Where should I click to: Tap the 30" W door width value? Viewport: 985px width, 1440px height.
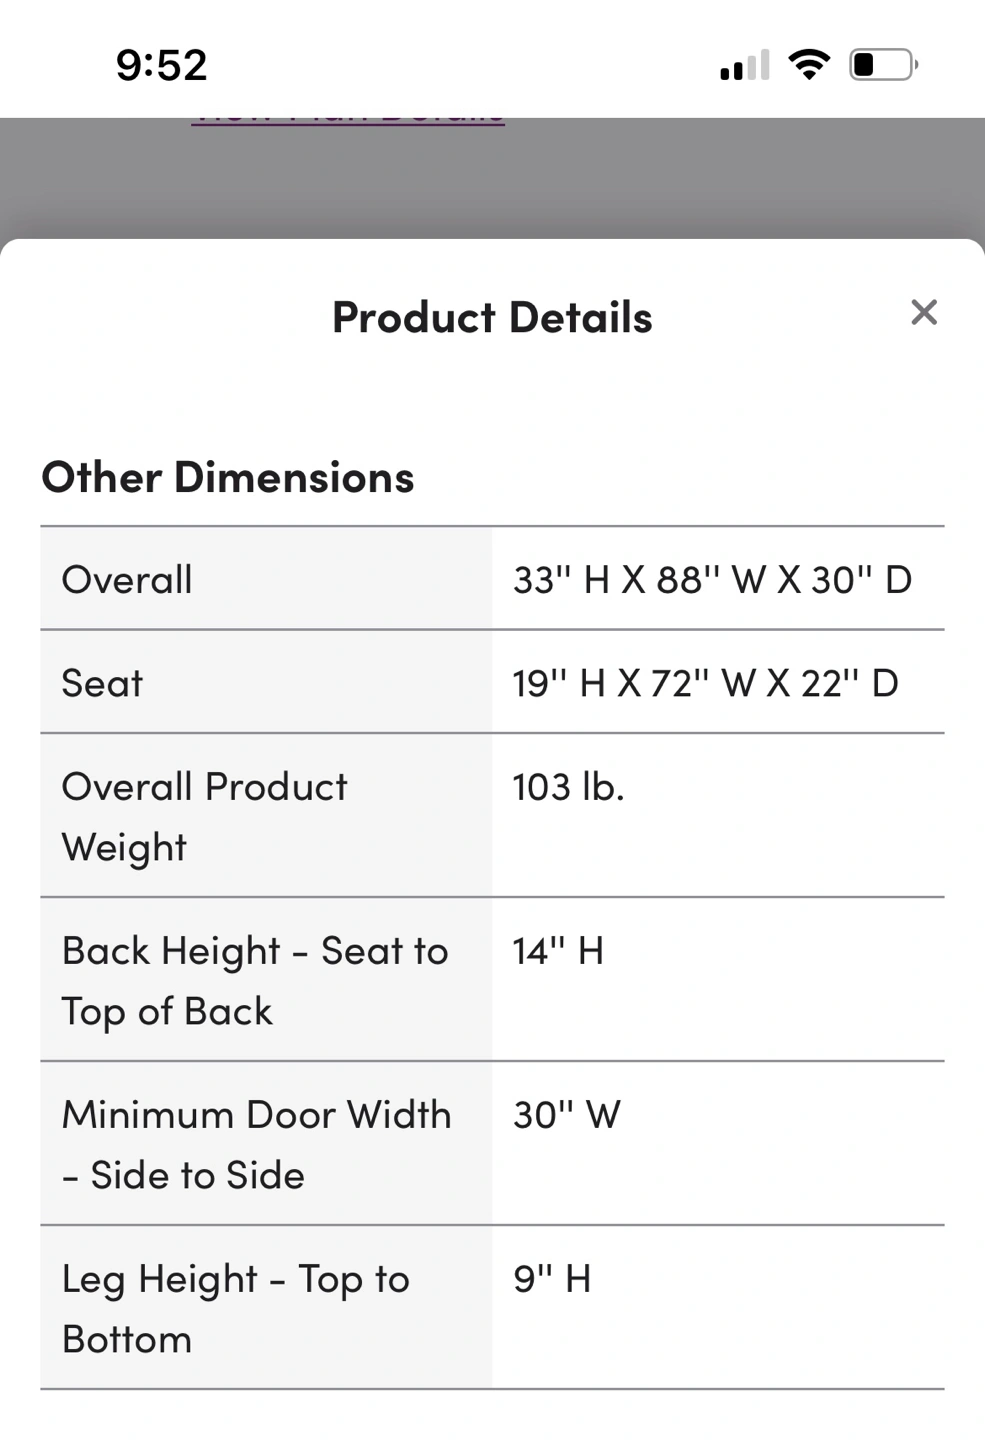tap(567, 1115)
